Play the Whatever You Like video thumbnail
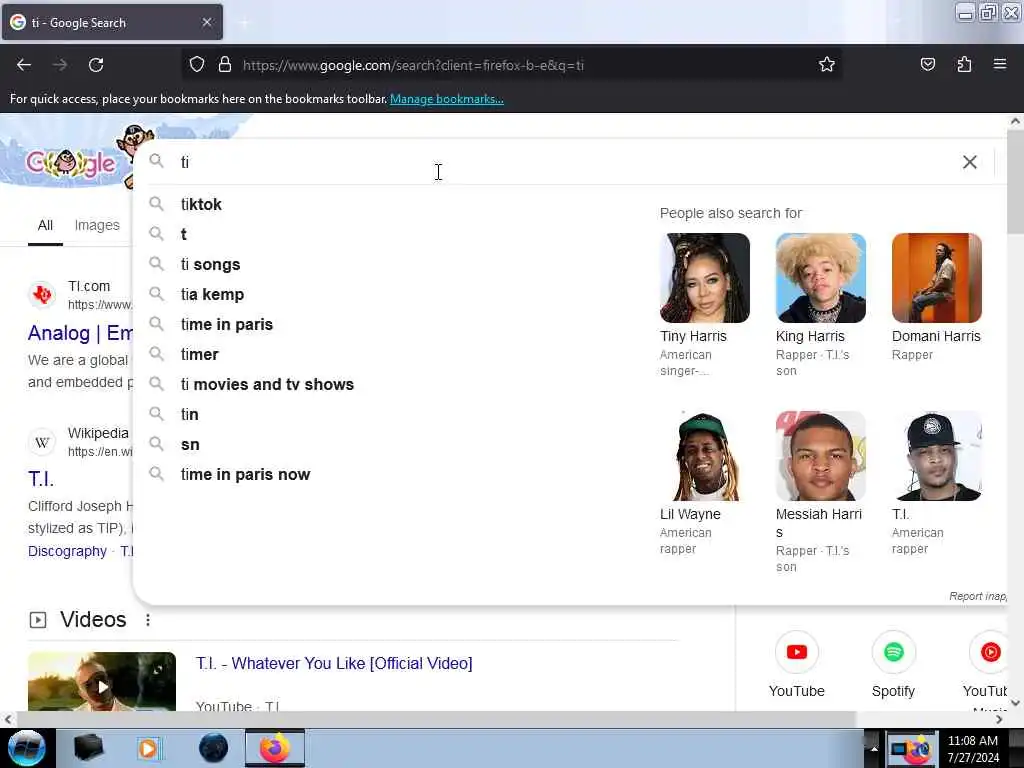 (x=102, y=681)
